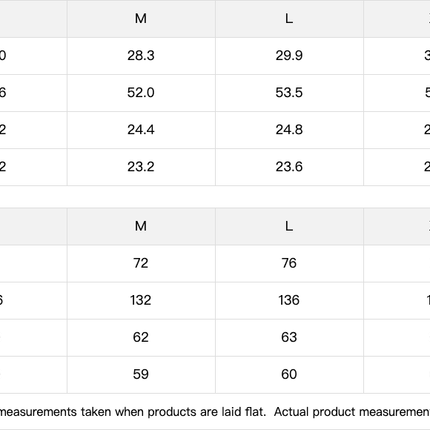Click the 52.0 measurement cell

[x=141, y=93]
